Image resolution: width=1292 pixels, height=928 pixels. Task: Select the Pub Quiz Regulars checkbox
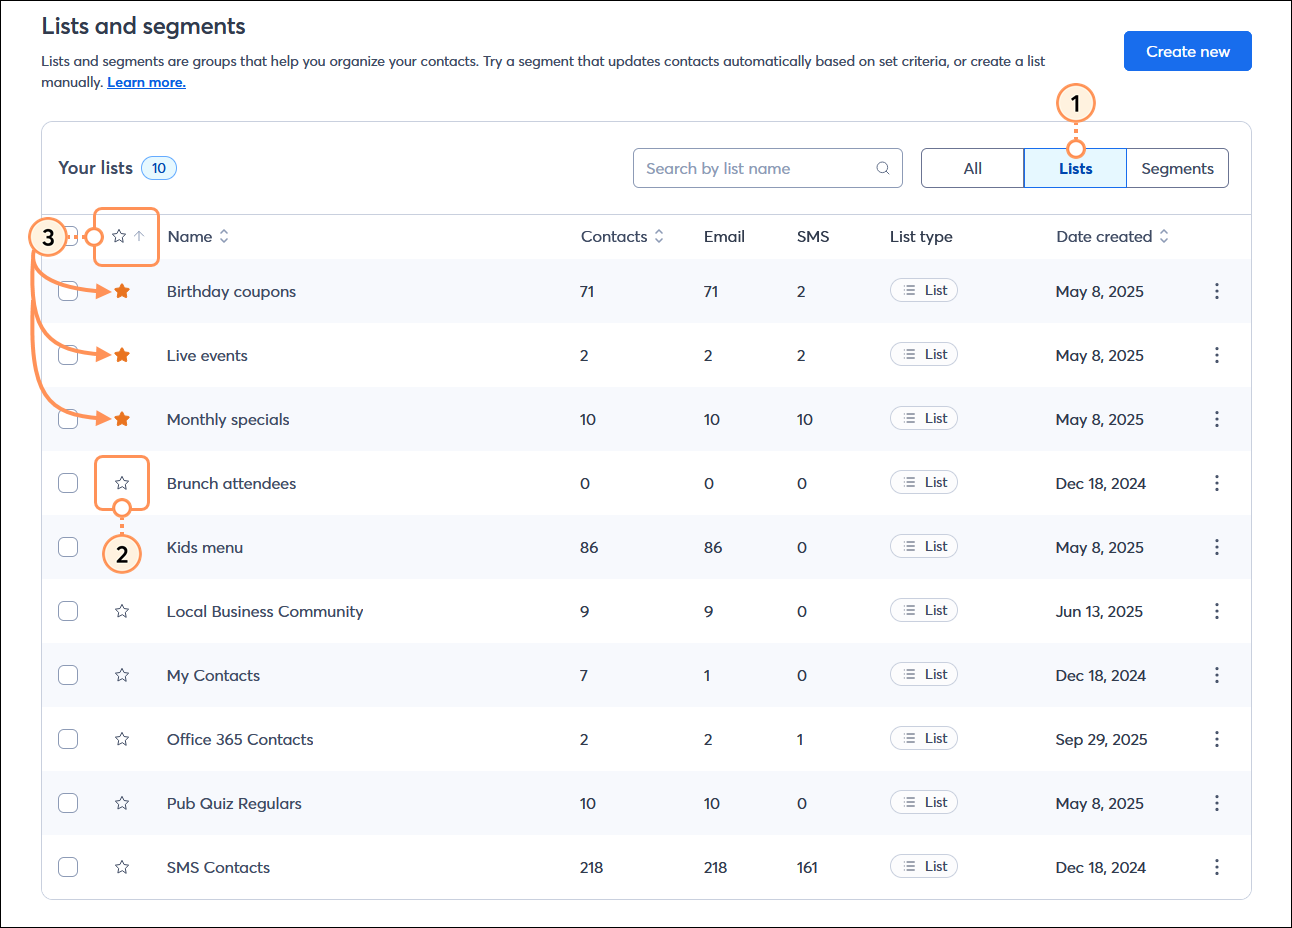click(68, 803)
